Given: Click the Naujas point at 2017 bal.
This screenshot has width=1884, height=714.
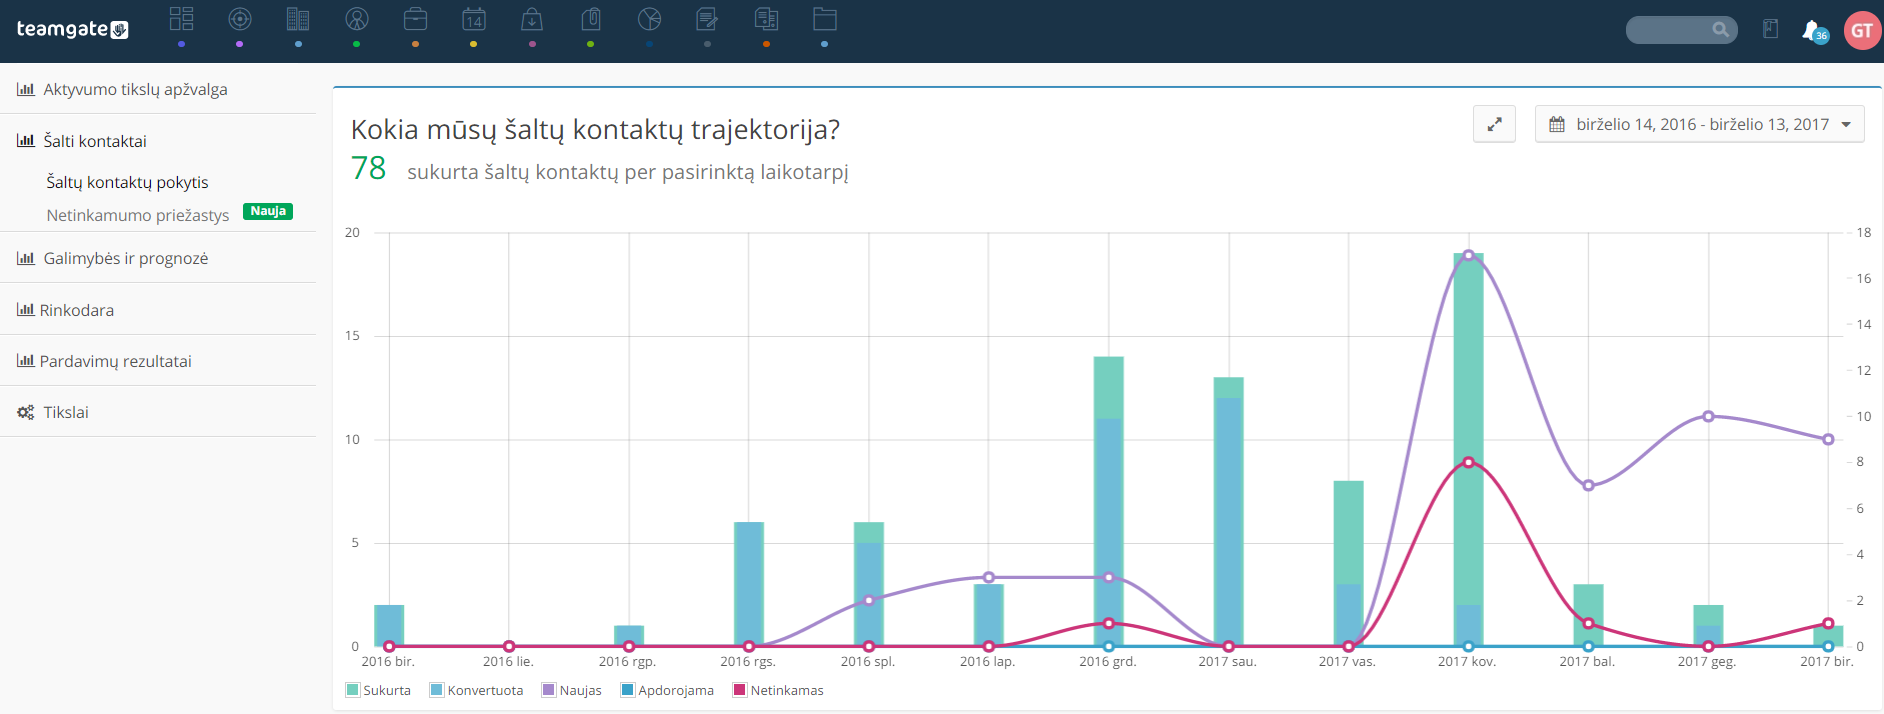Looking at the screenshot, I should pyautogui.click(x=1588, y=485).
